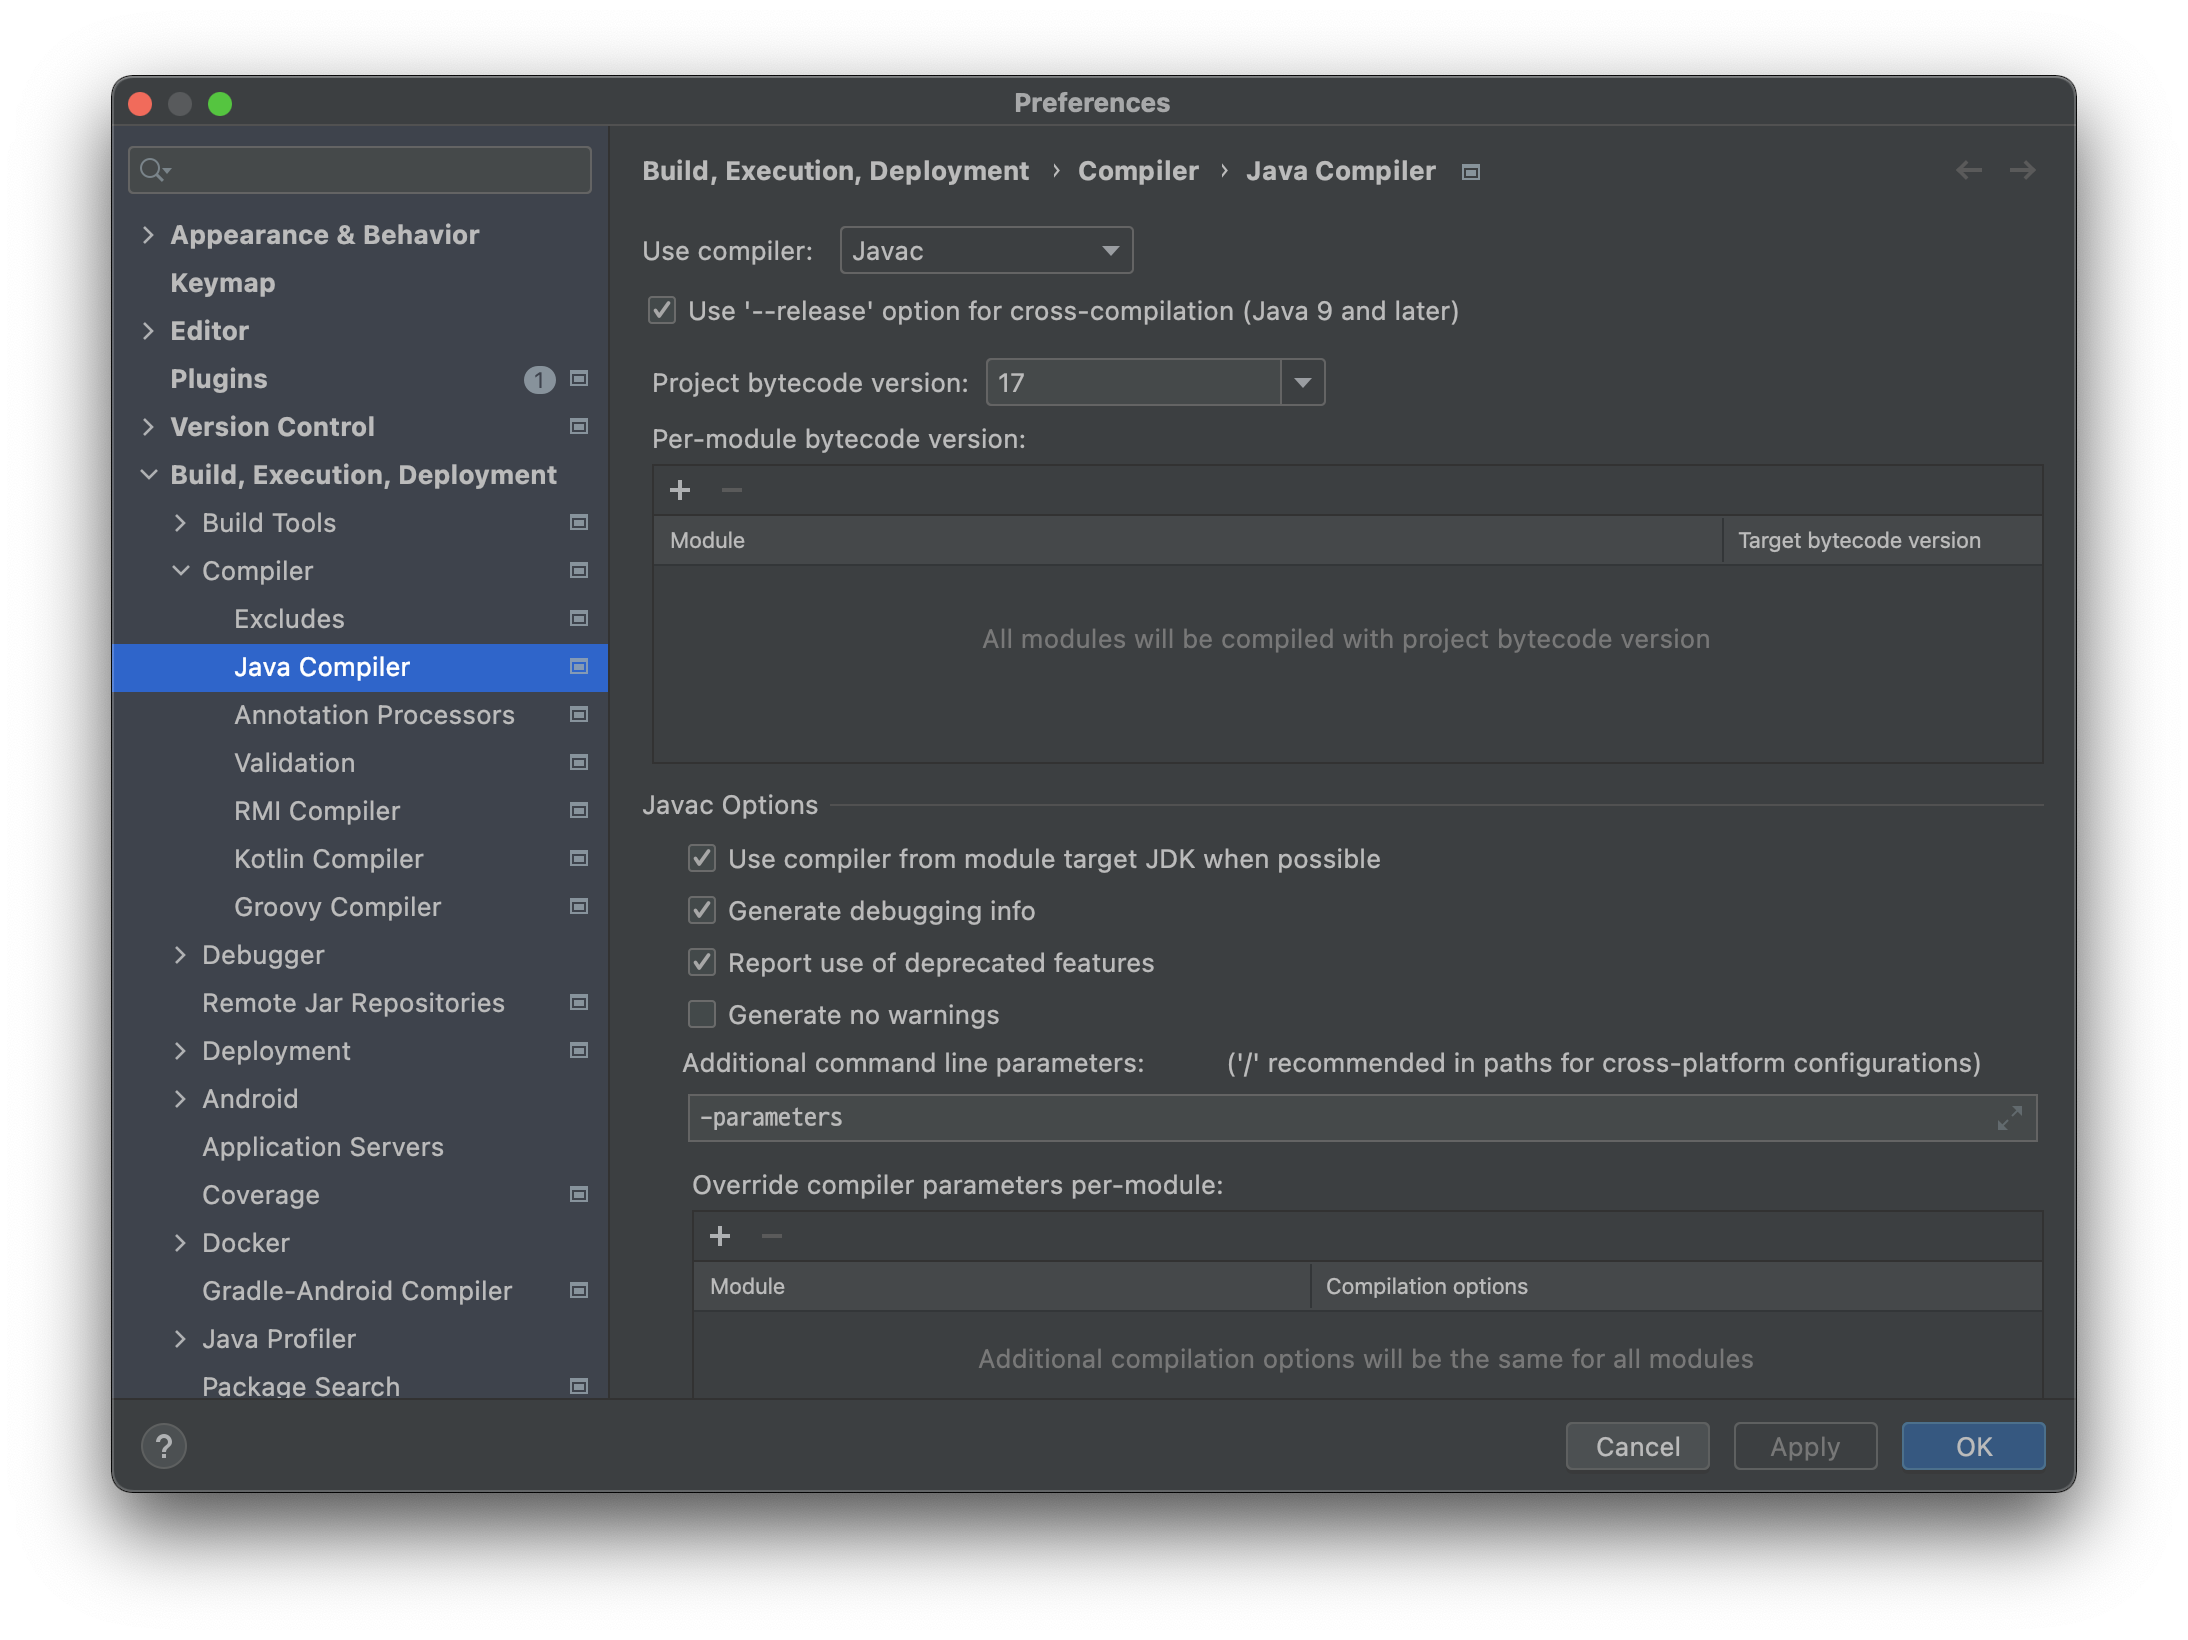Click add button in per-module bytecode table
Image resolution: width=2188 pixels, height=1640 pixels.
tap(680, 490)
